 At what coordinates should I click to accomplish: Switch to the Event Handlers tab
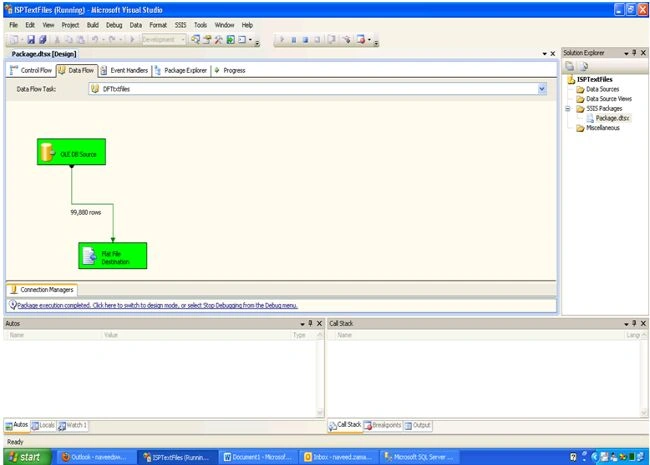tap(124, 70)
